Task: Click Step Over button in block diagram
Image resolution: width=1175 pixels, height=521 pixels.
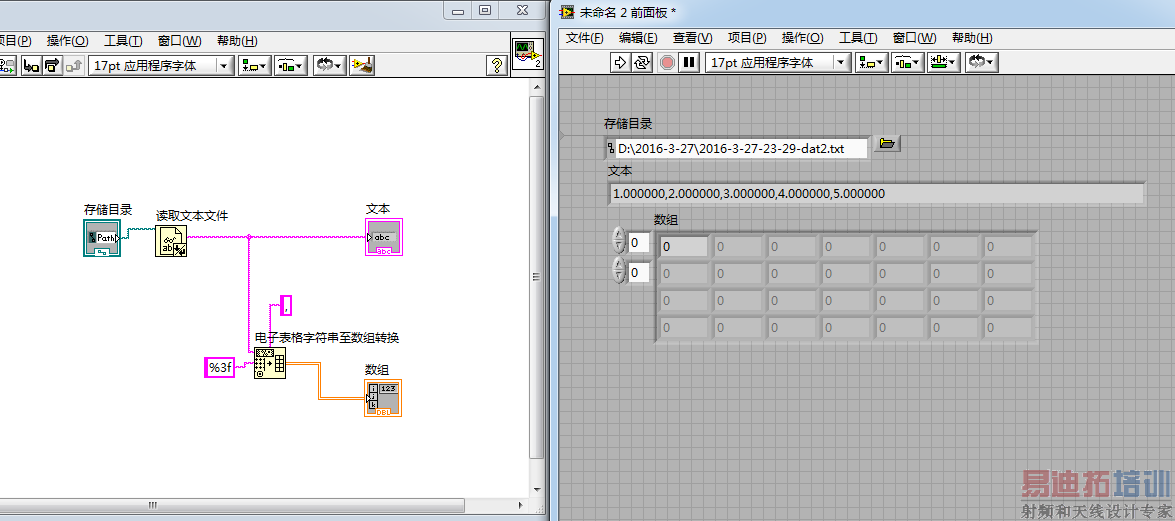Action: point(52,65)
